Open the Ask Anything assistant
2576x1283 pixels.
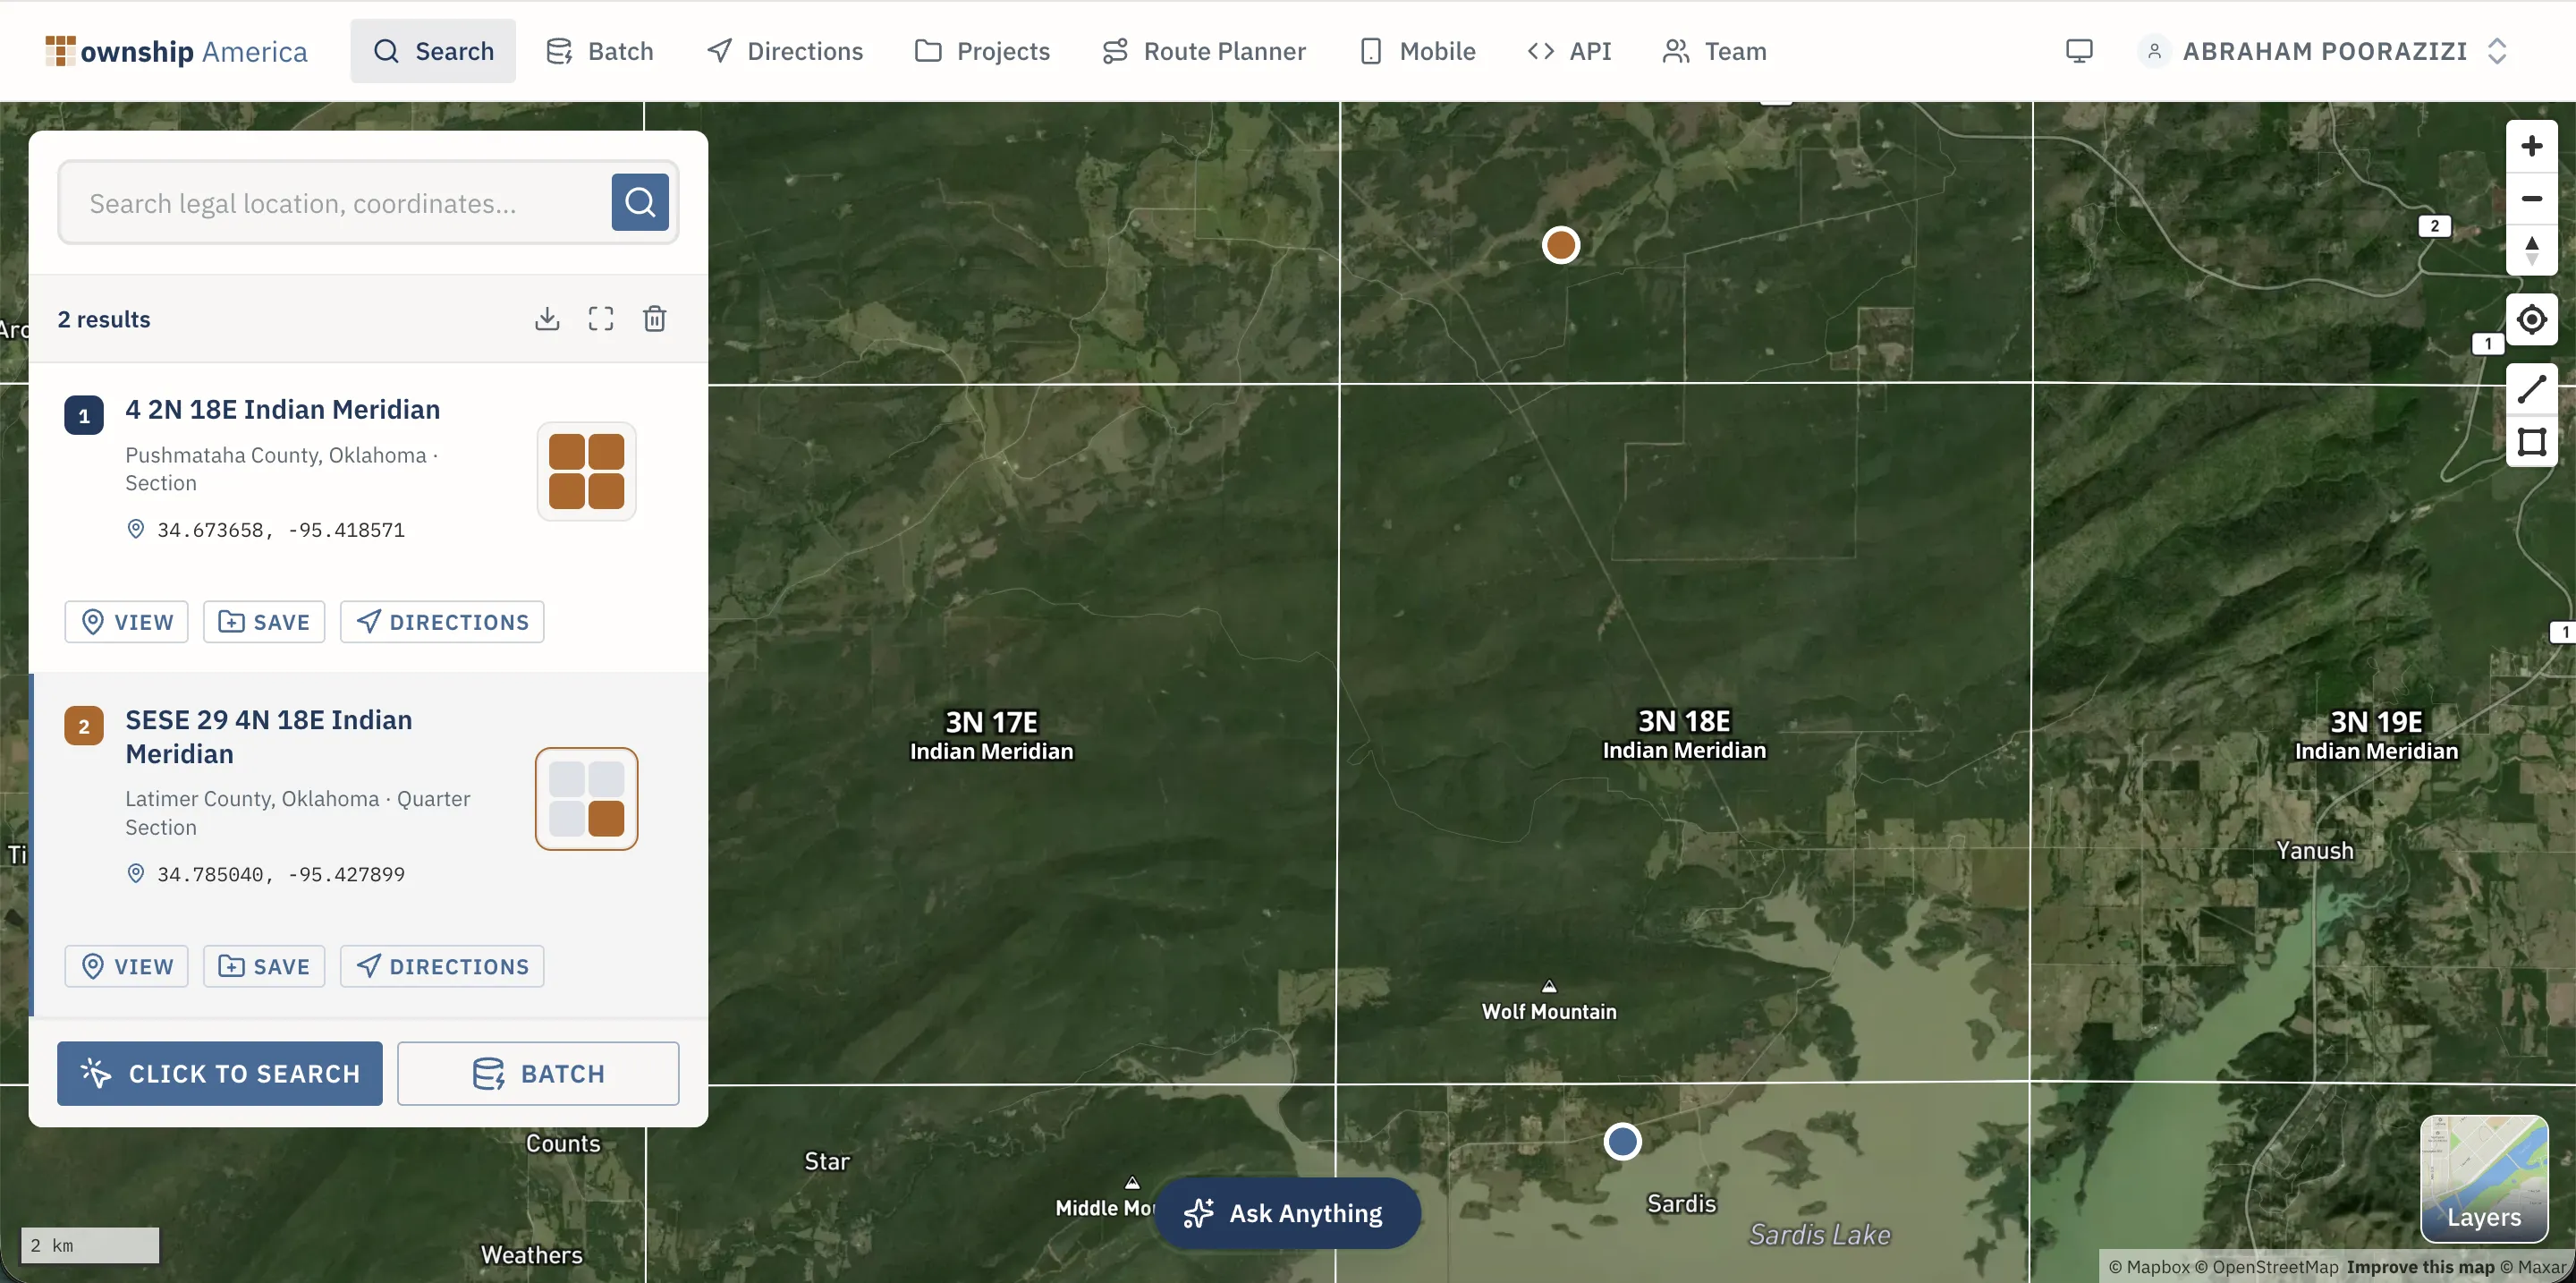1286,1213
